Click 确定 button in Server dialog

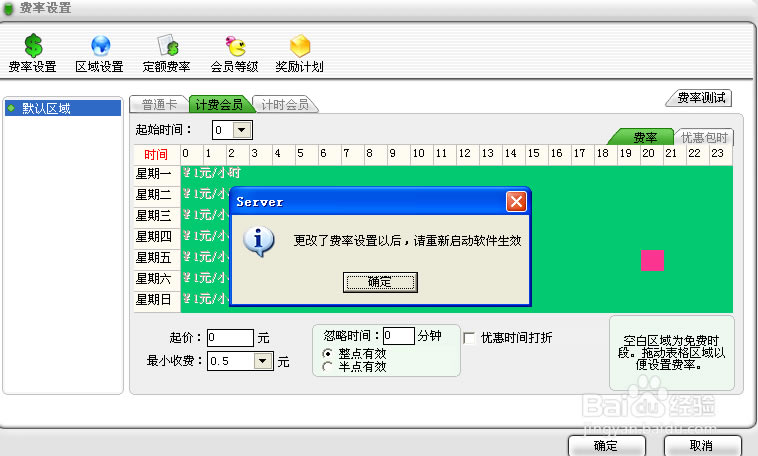(x=380, y=282)
